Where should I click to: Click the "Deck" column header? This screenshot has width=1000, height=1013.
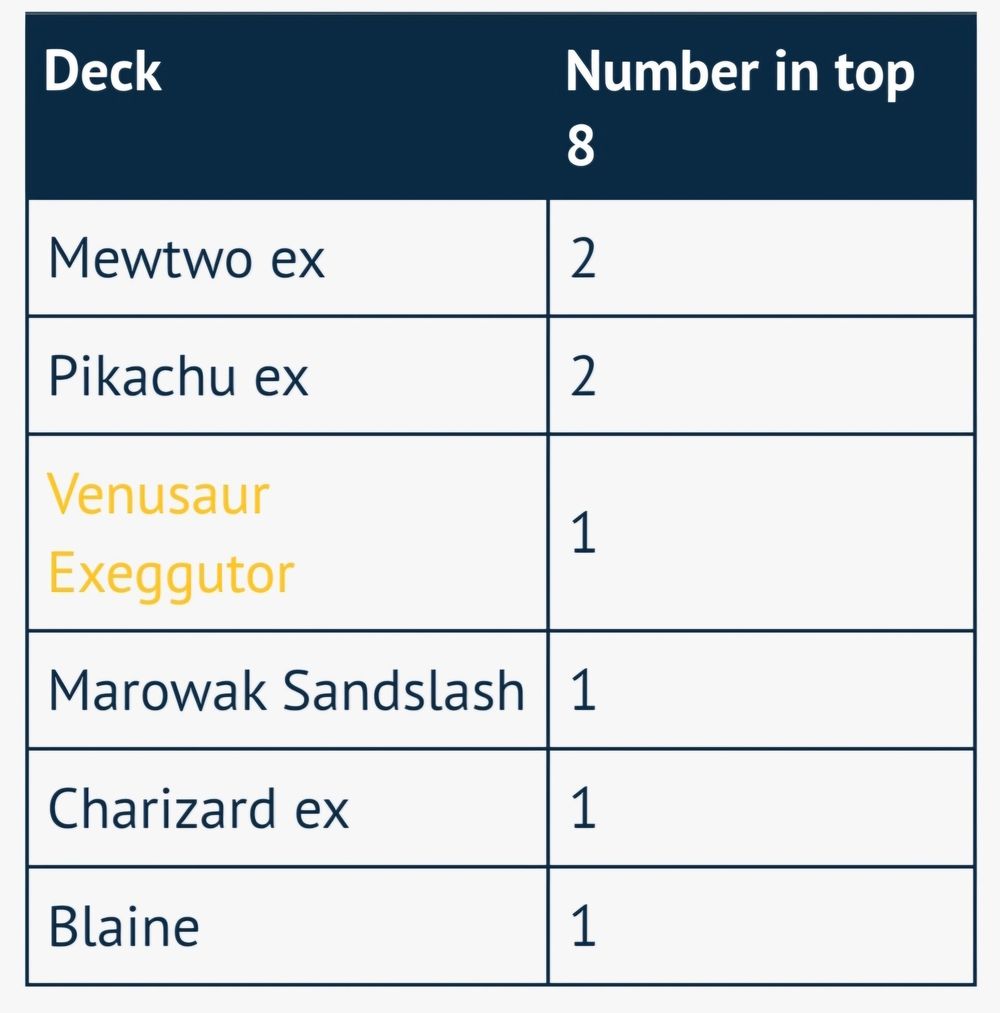(x=103, y=72)
